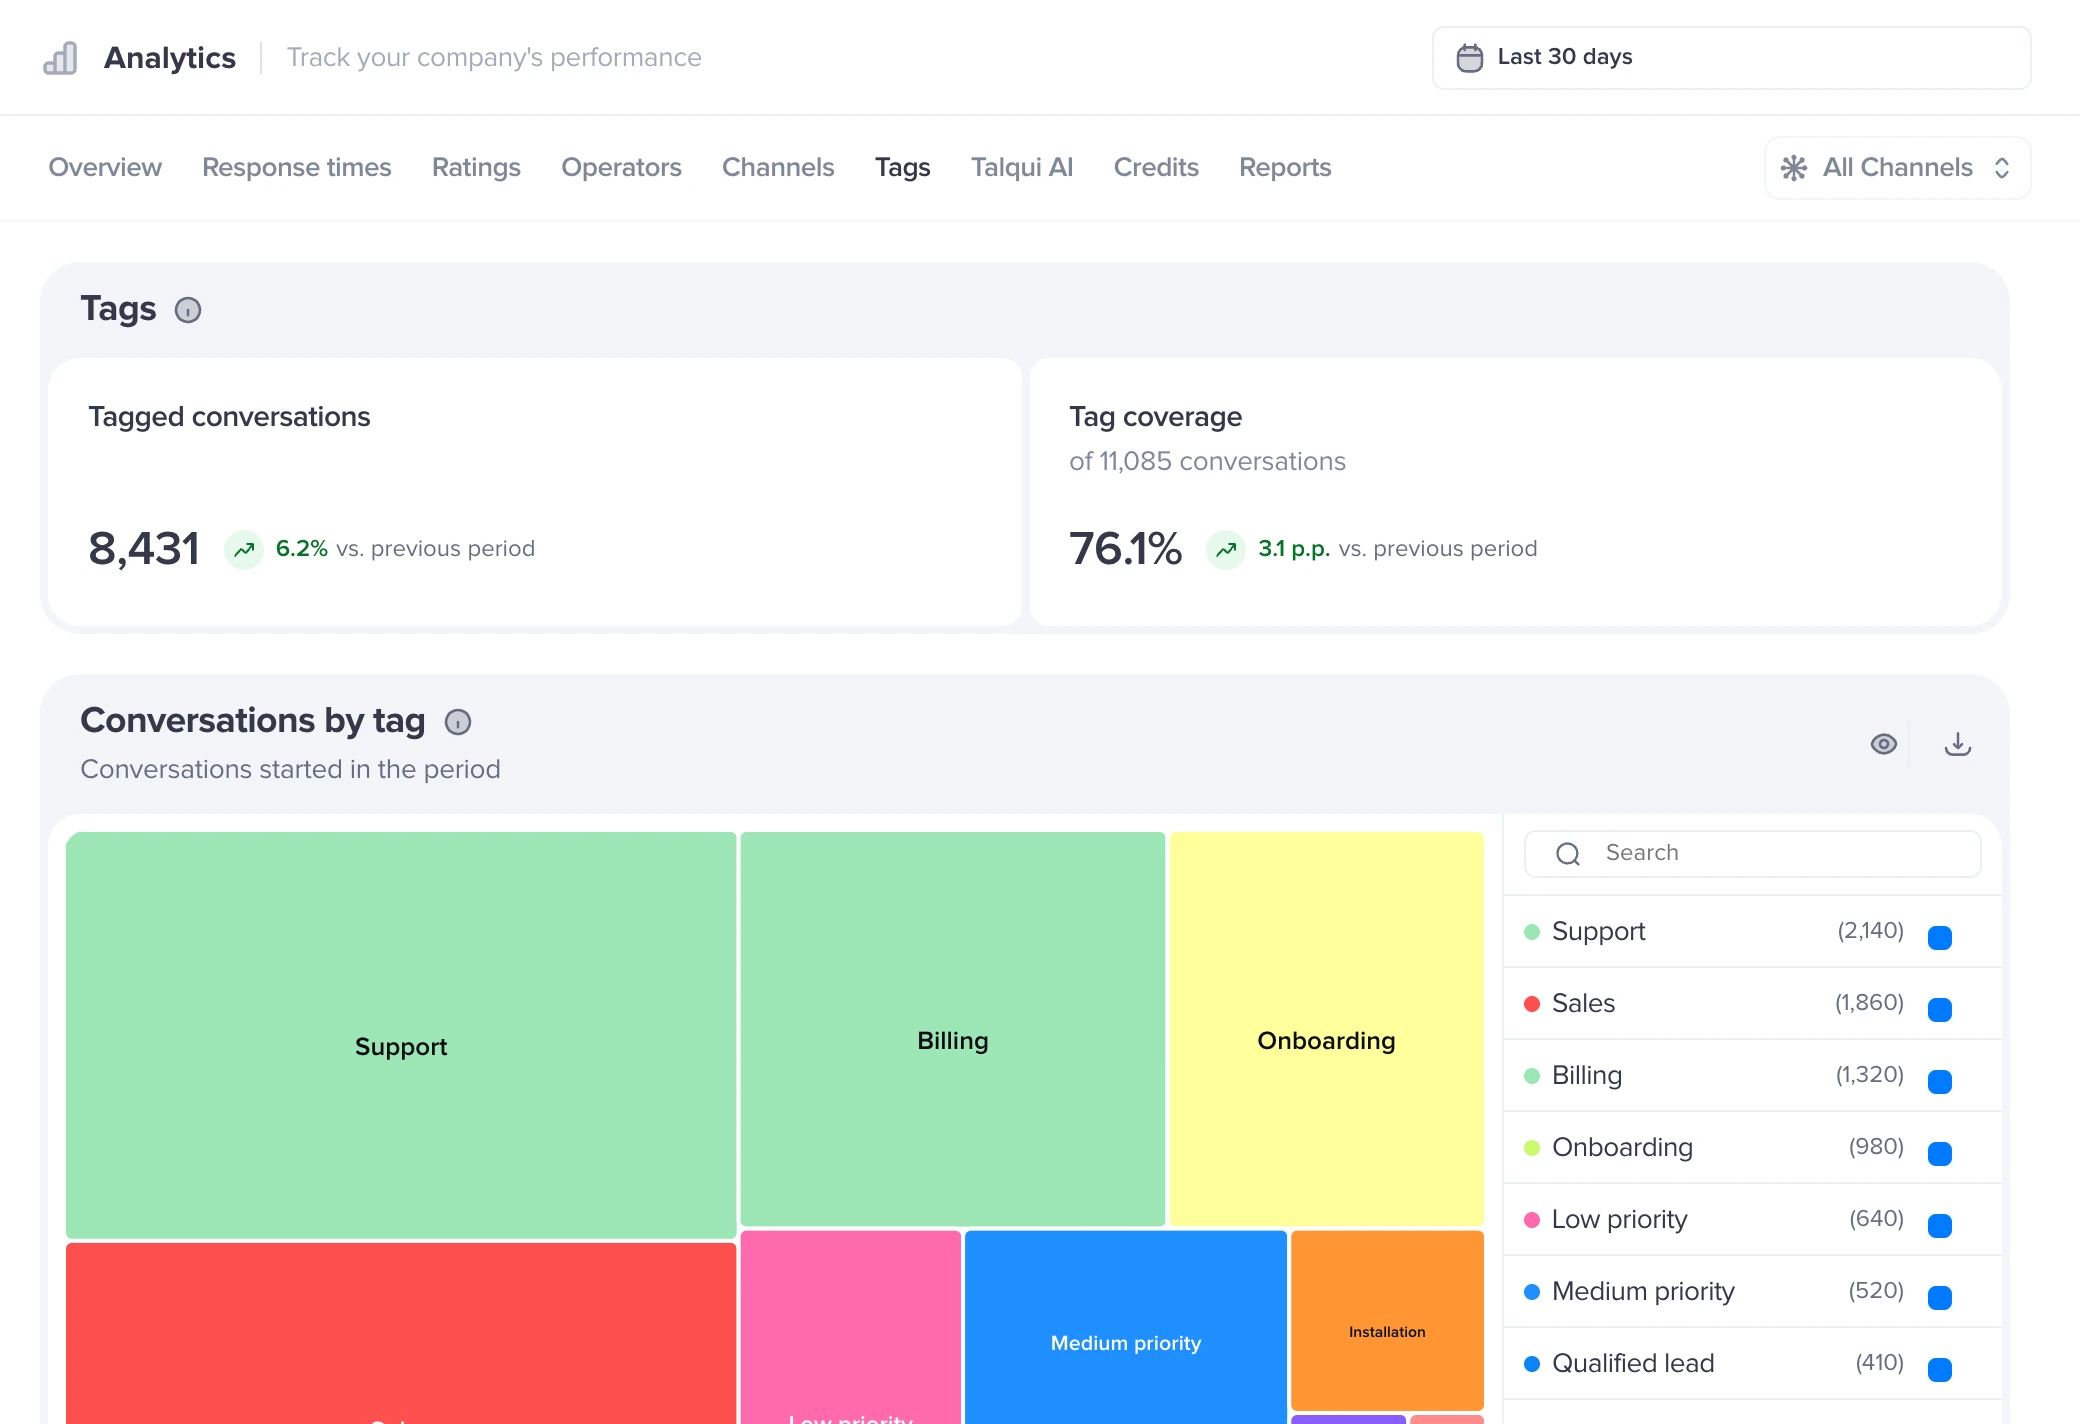
Task: Toggle the Billing tag checkbox
Action: click(x=1940, y=1081)
